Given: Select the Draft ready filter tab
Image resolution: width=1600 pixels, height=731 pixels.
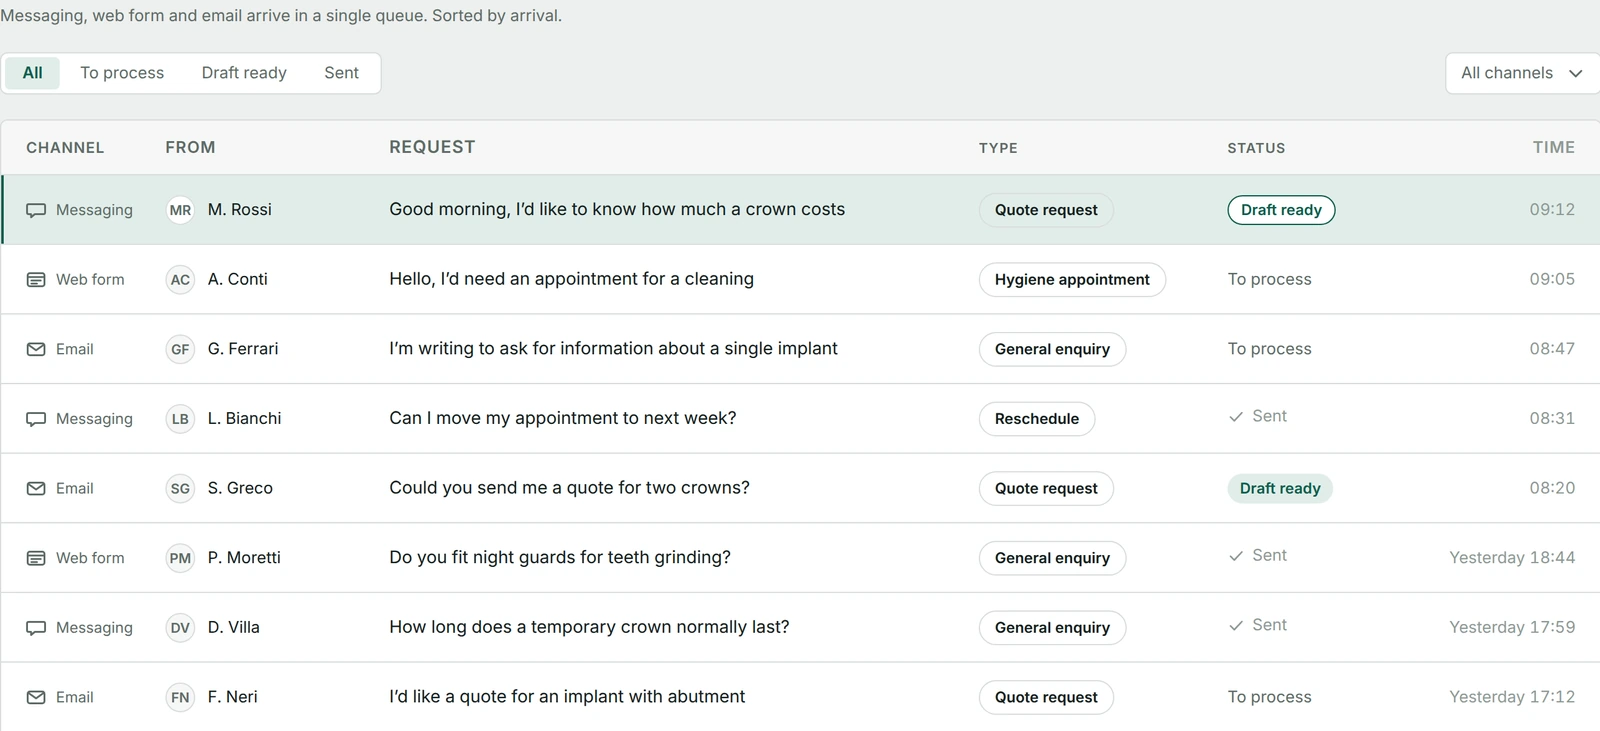Looking at the screenshot, I should [244, 73].
